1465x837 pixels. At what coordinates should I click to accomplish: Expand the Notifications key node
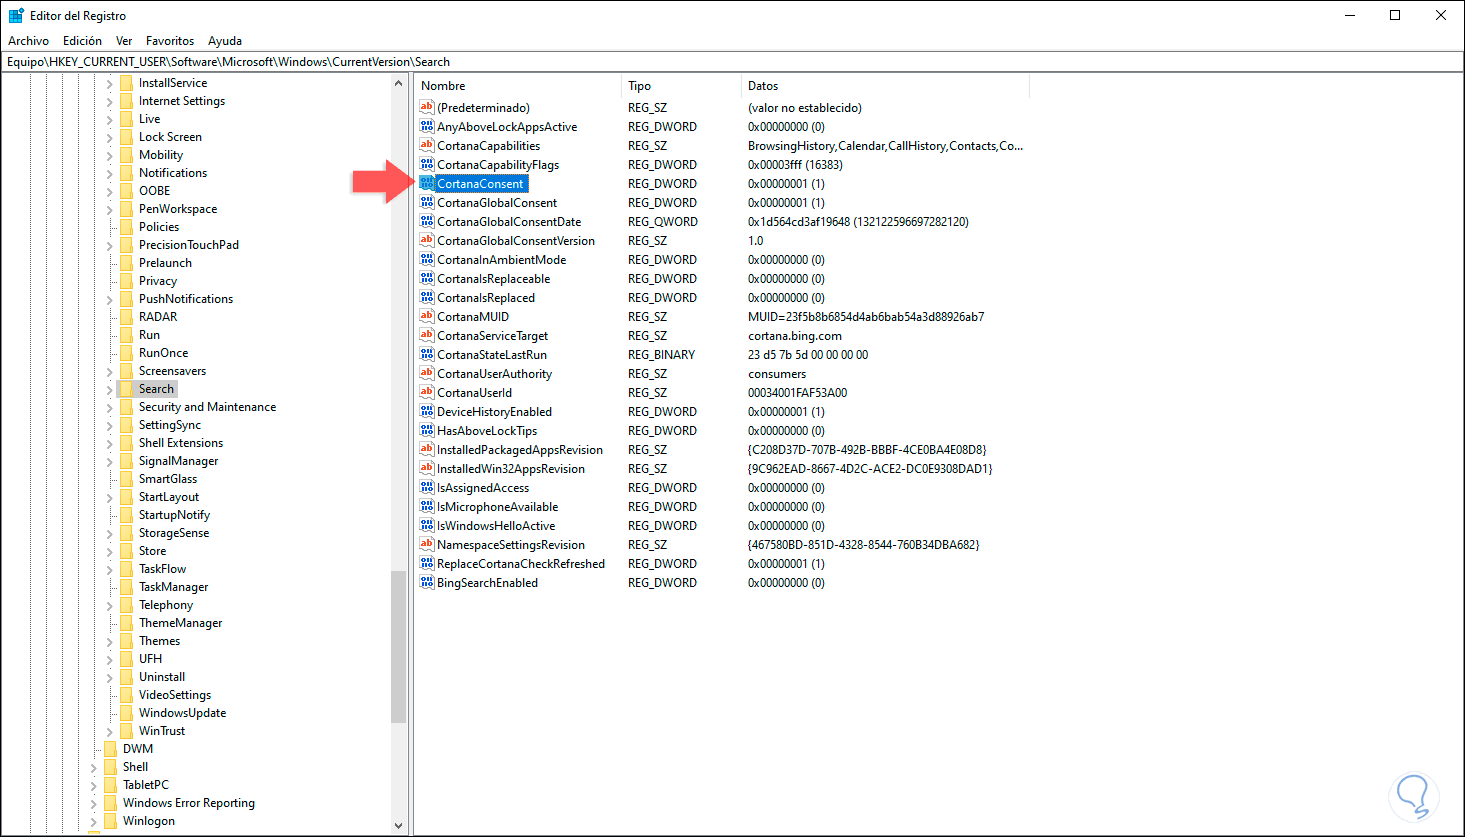110,173
